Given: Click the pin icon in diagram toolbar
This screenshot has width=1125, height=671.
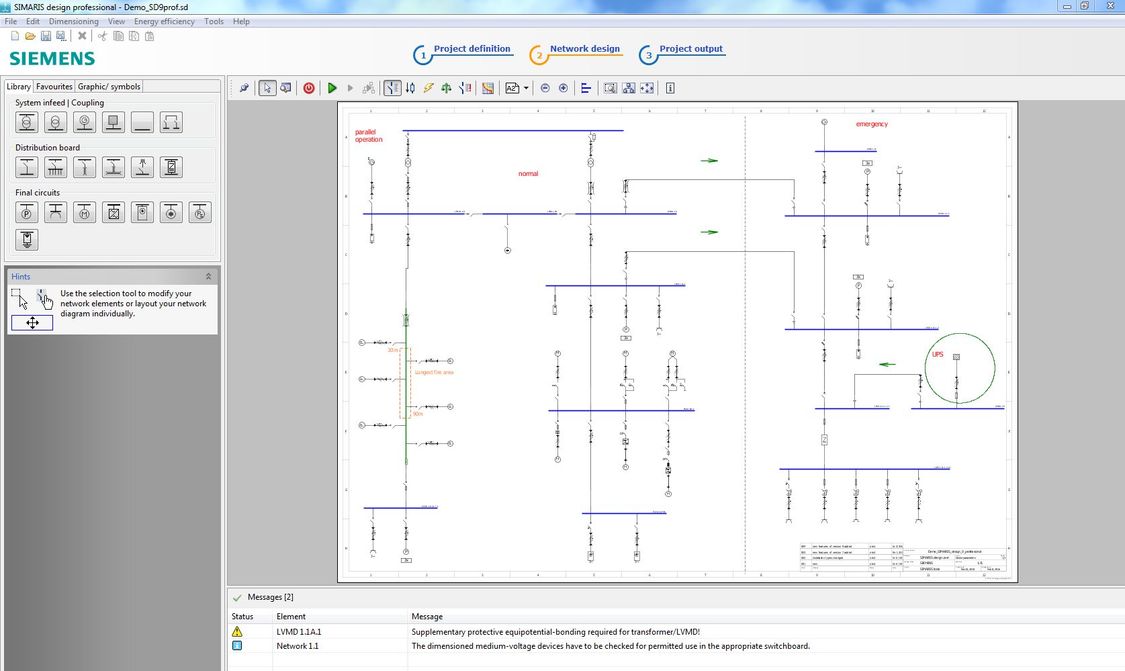Looking at the screenshot, I should [x=244, y=88].
